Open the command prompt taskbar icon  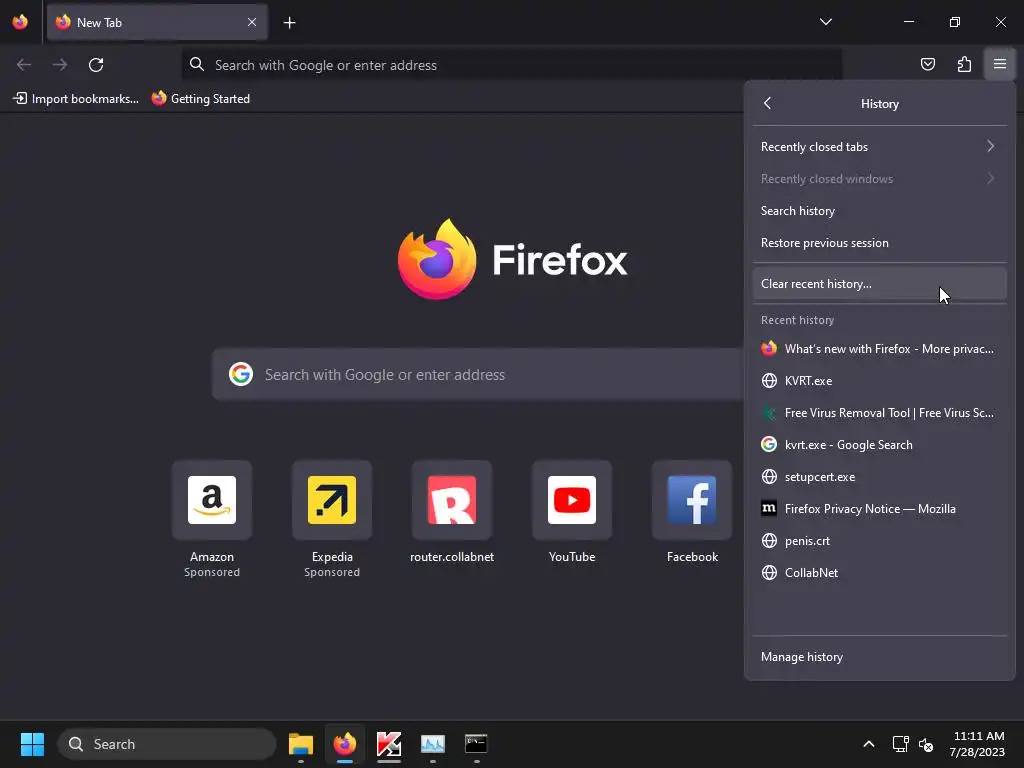pyautogui.click(x=476, y=744)
